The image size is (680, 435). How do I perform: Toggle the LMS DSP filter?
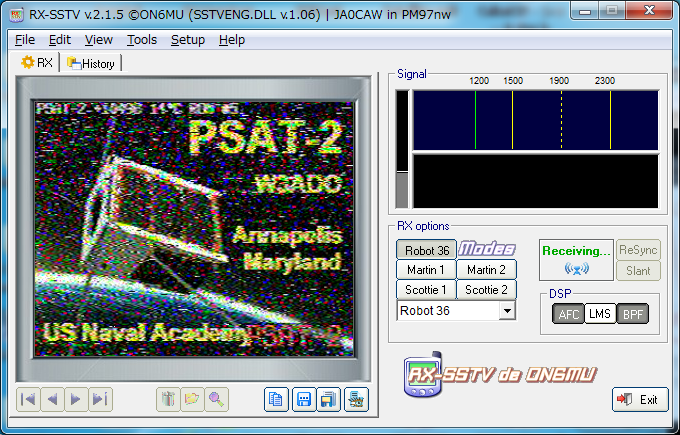[x=600, y=314]
